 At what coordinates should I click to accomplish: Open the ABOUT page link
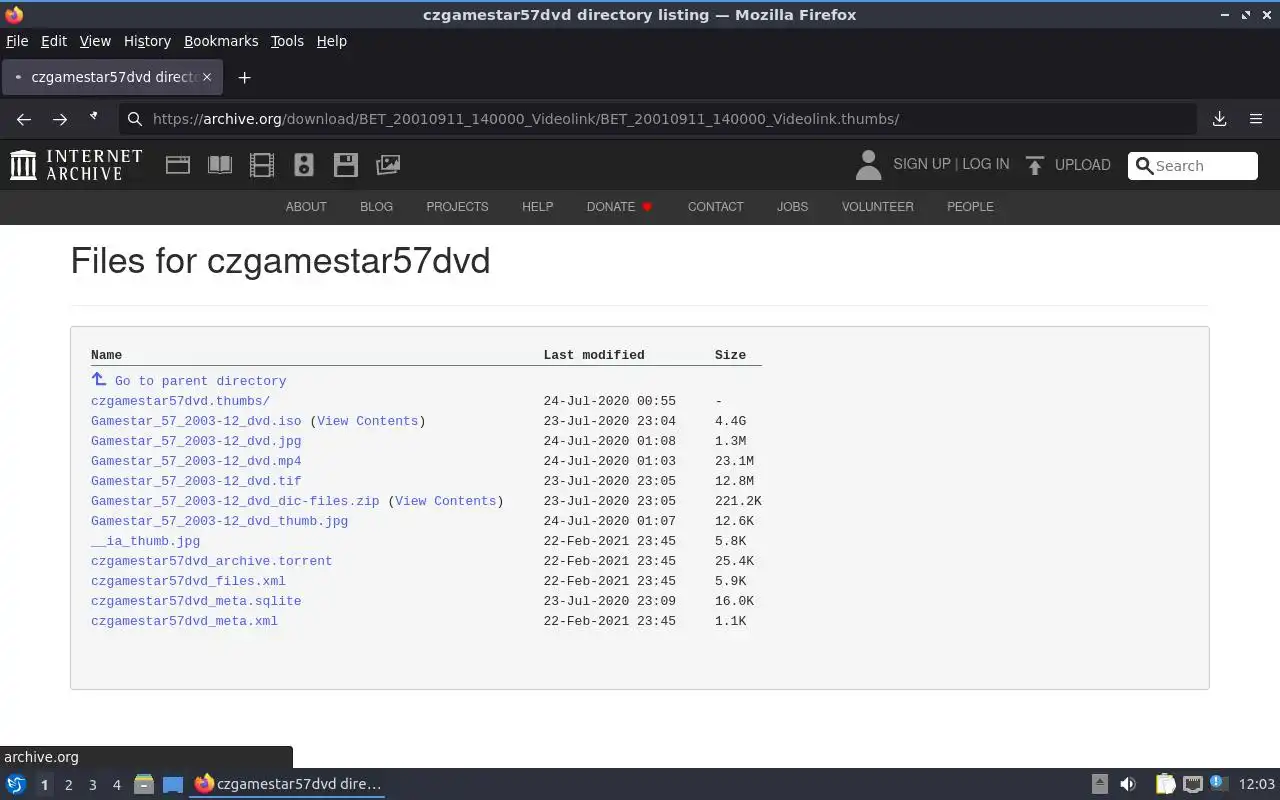[x=306, y=207]
